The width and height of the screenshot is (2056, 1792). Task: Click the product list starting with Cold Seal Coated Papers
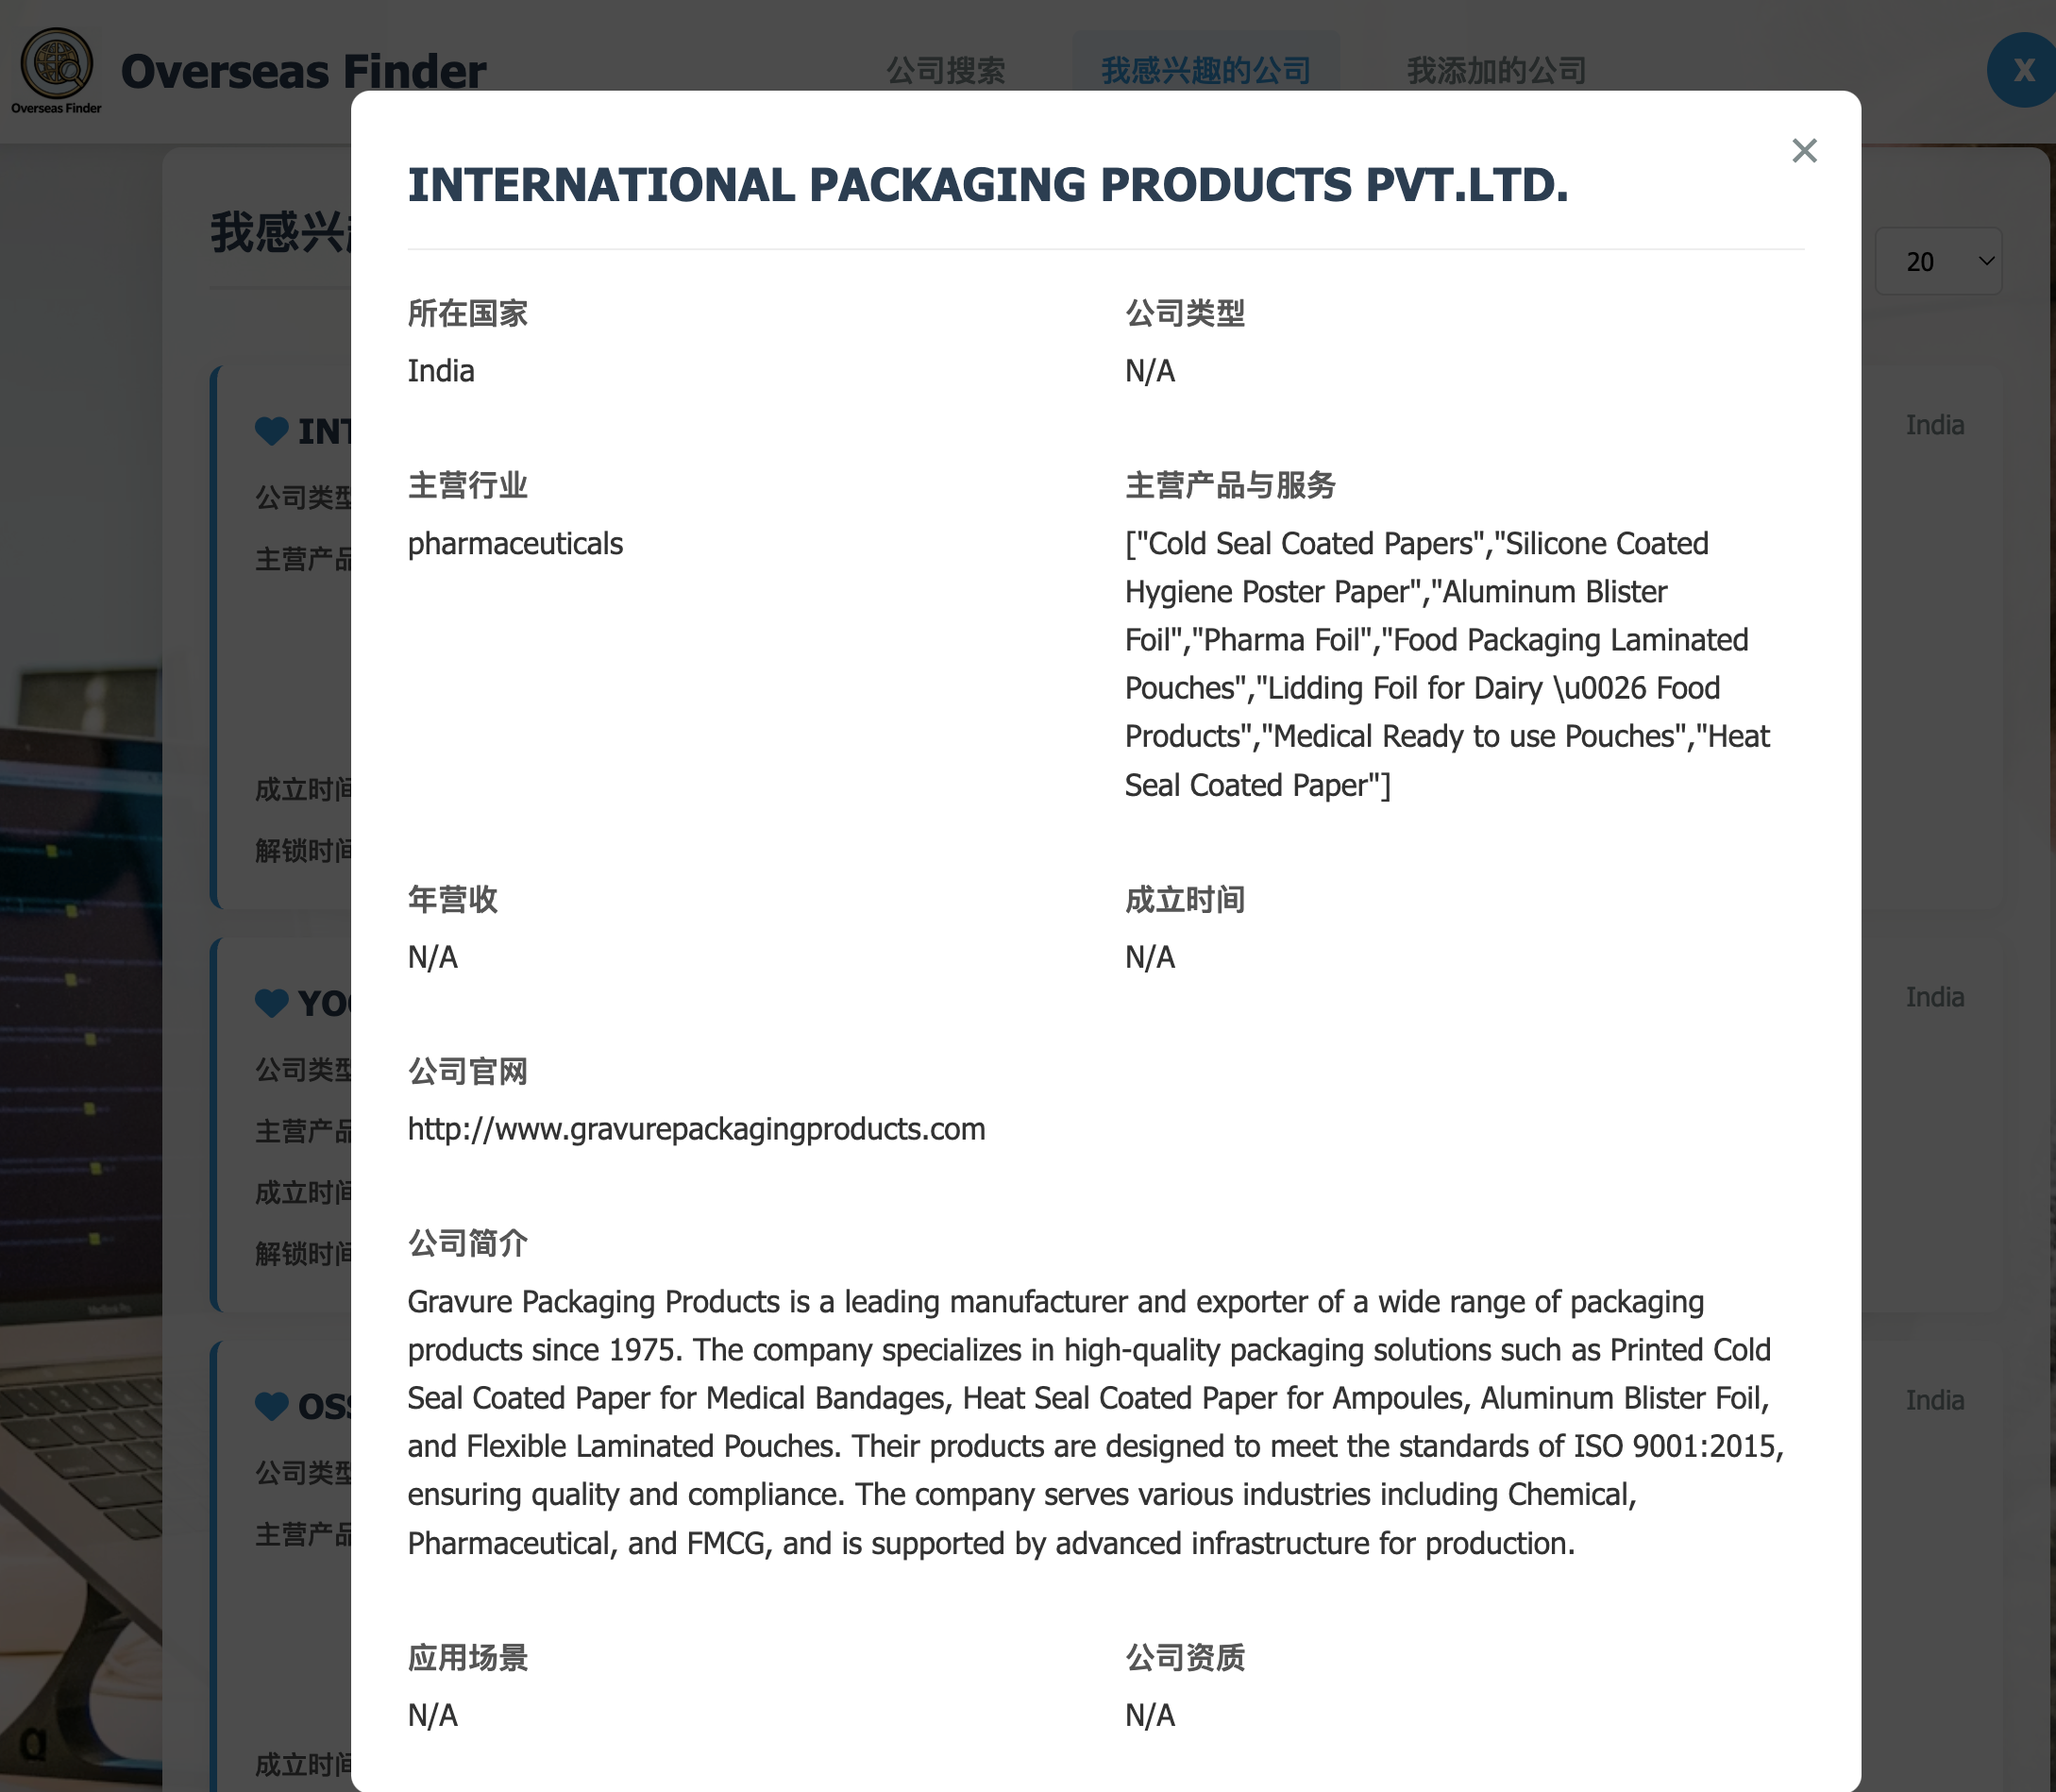pos(1447,664)
